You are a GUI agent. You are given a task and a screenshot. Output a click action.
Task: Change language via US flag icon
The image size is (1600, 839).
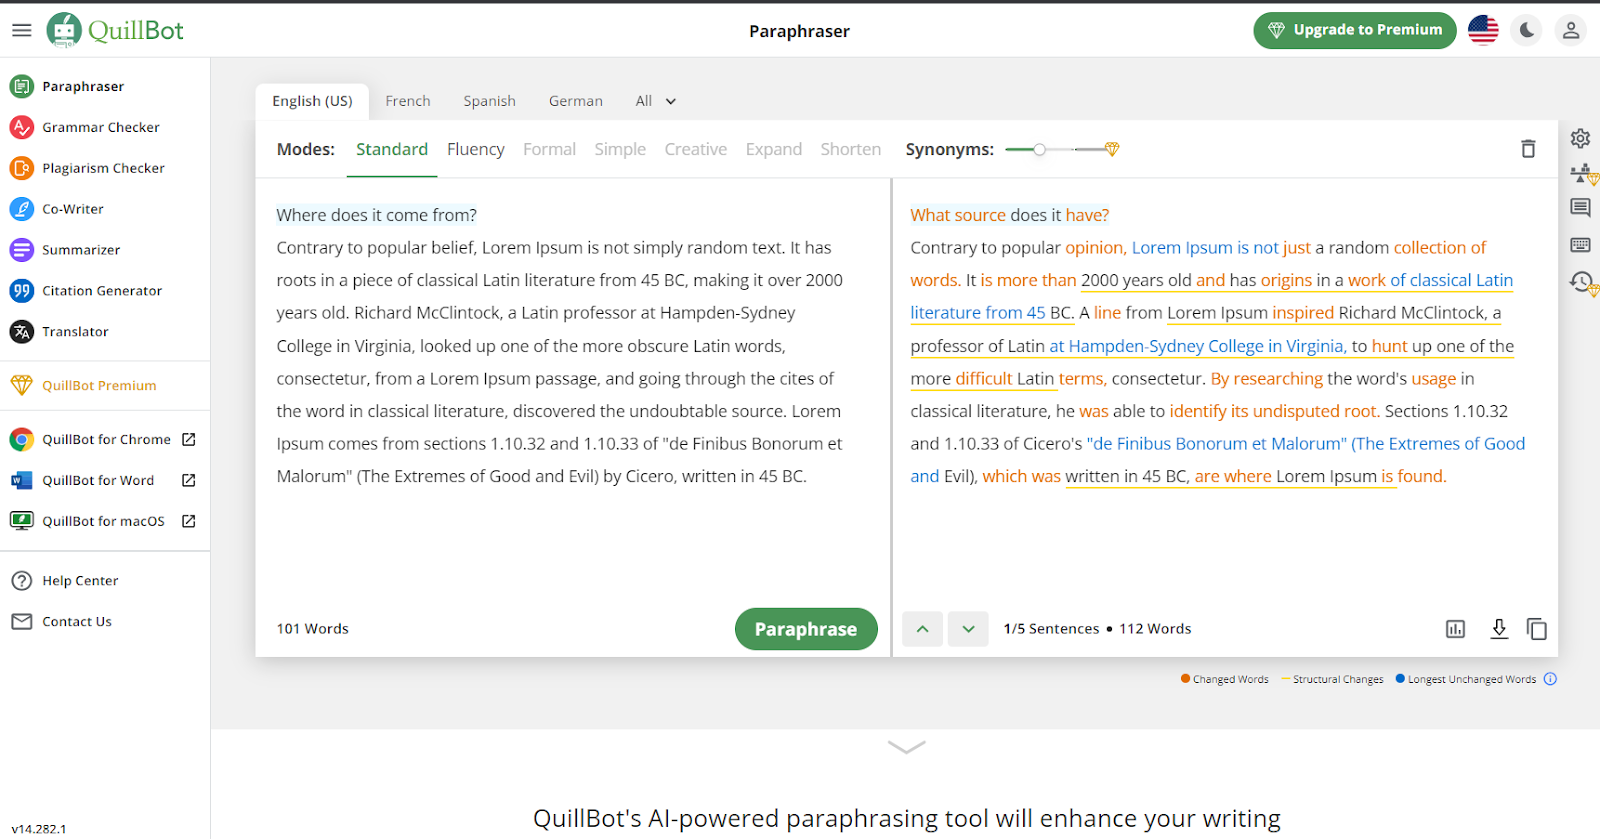coord(1483,30)
